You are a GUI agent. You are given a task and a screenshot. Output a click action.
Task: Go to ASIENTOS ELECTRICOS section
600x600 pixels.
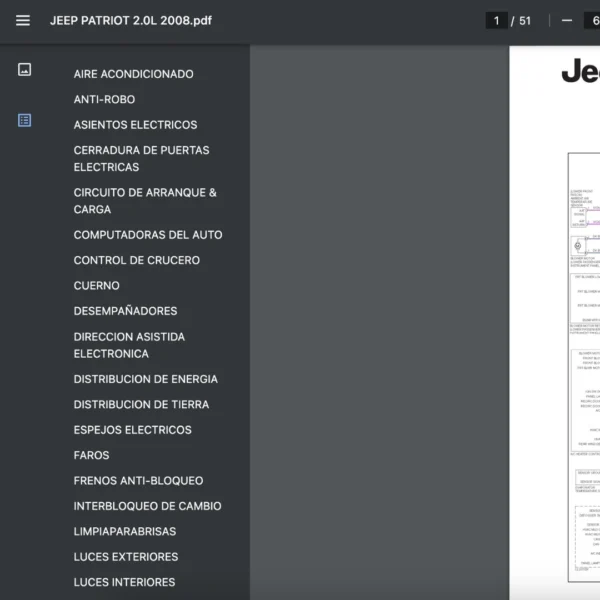(135, 125)
